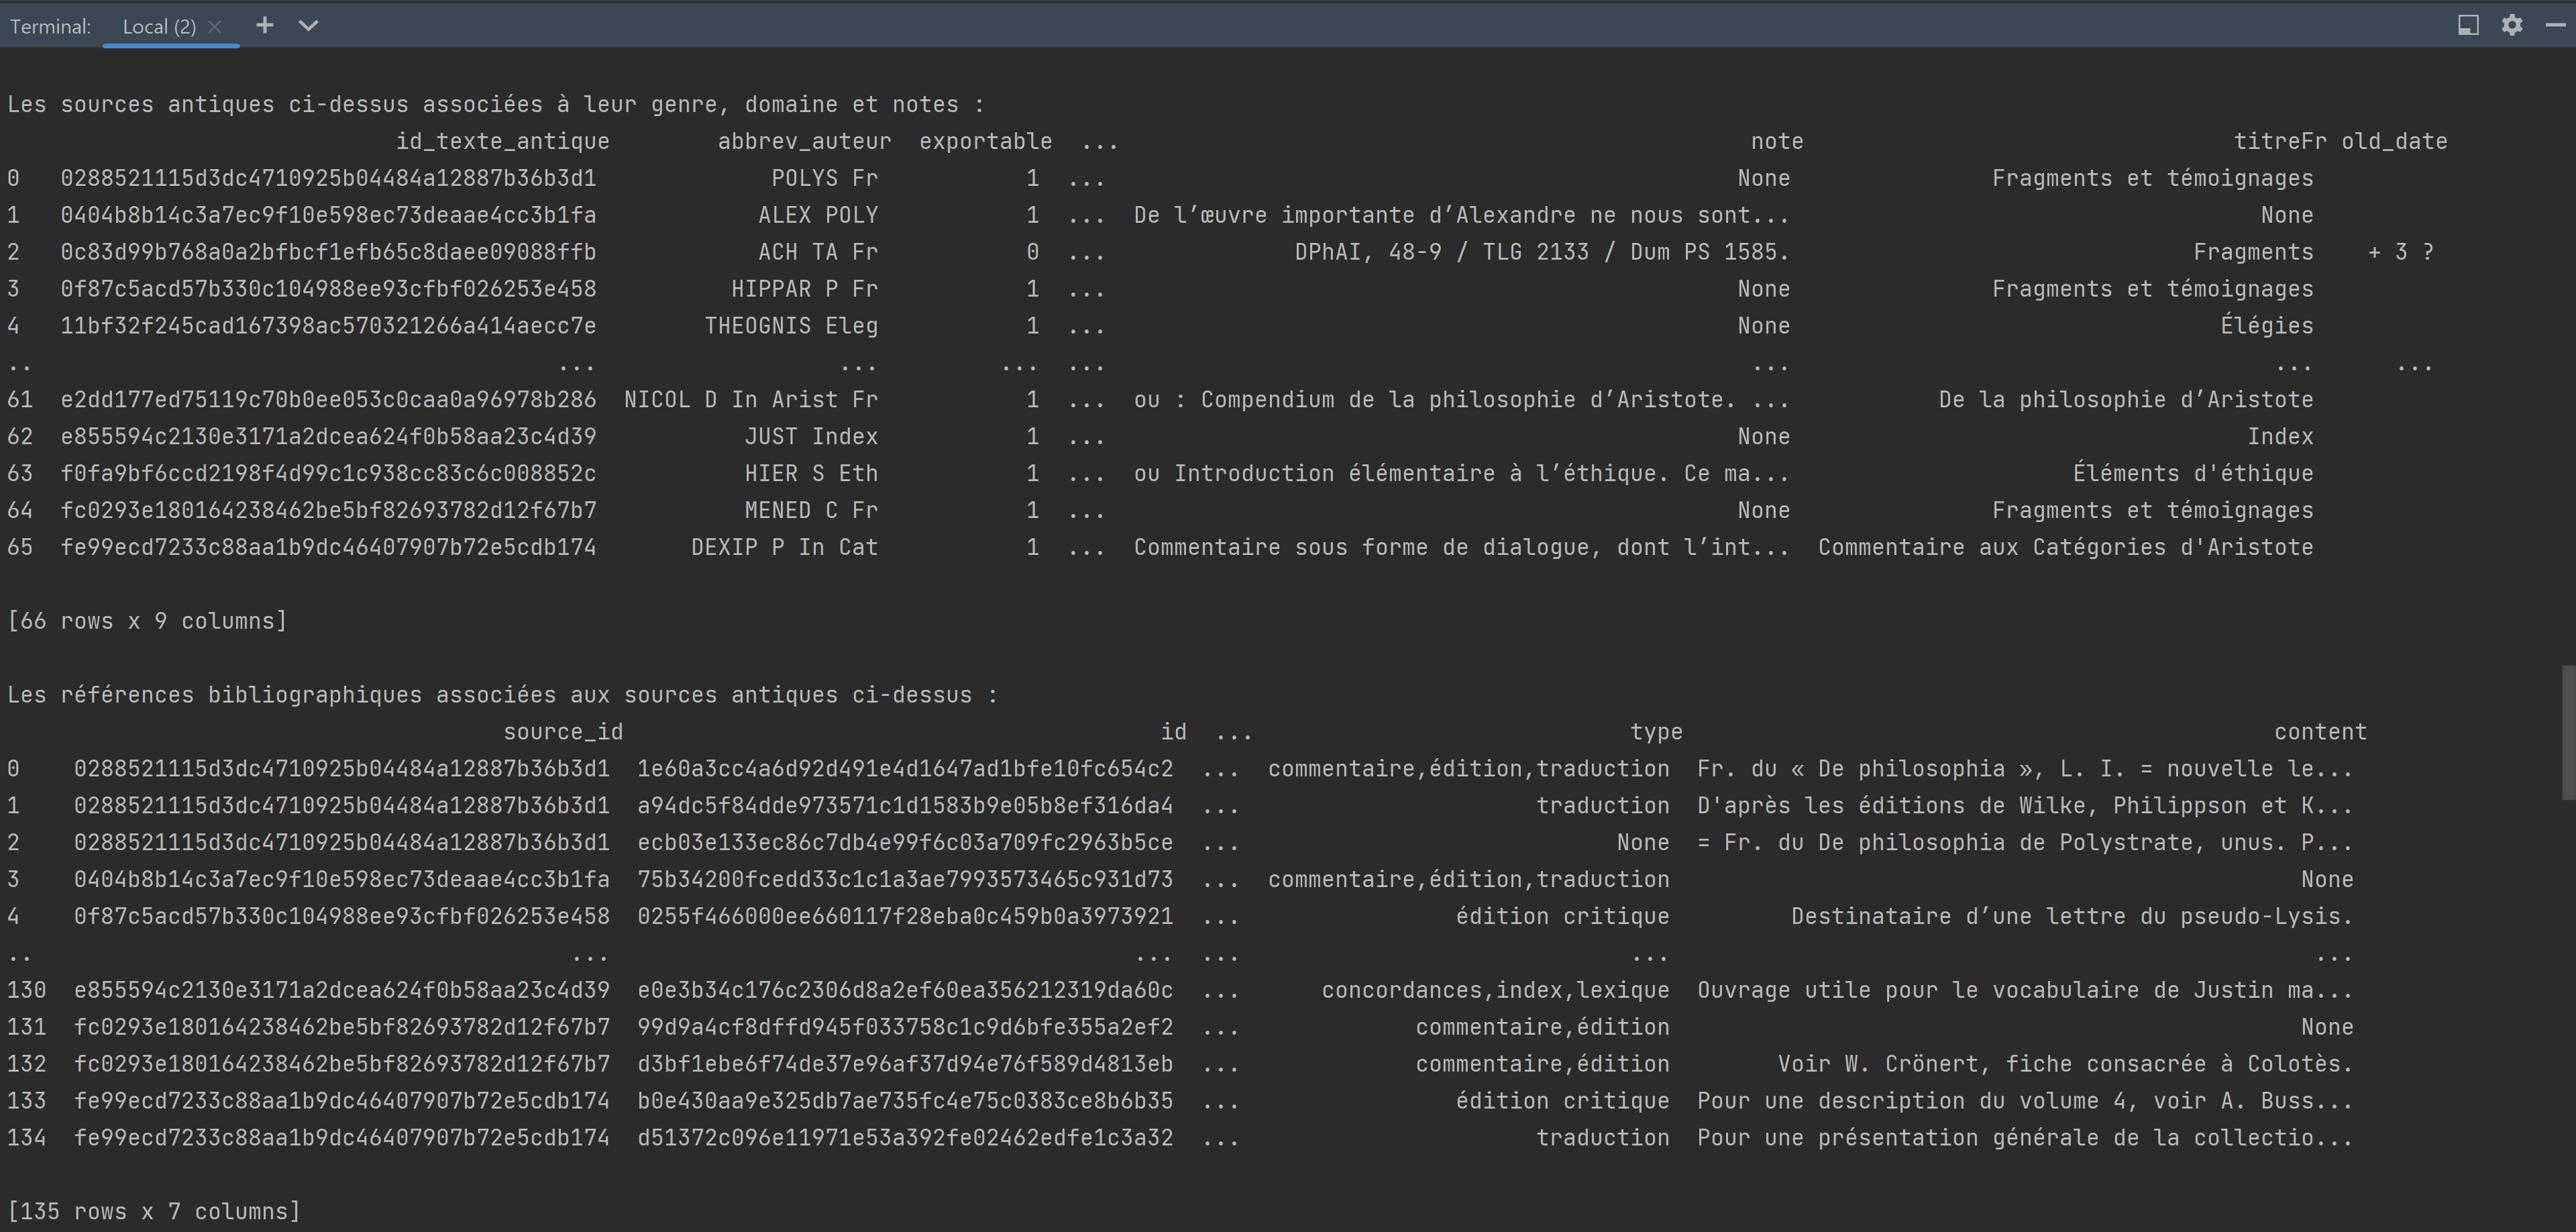Click the old_date column header

point(2394,142)
